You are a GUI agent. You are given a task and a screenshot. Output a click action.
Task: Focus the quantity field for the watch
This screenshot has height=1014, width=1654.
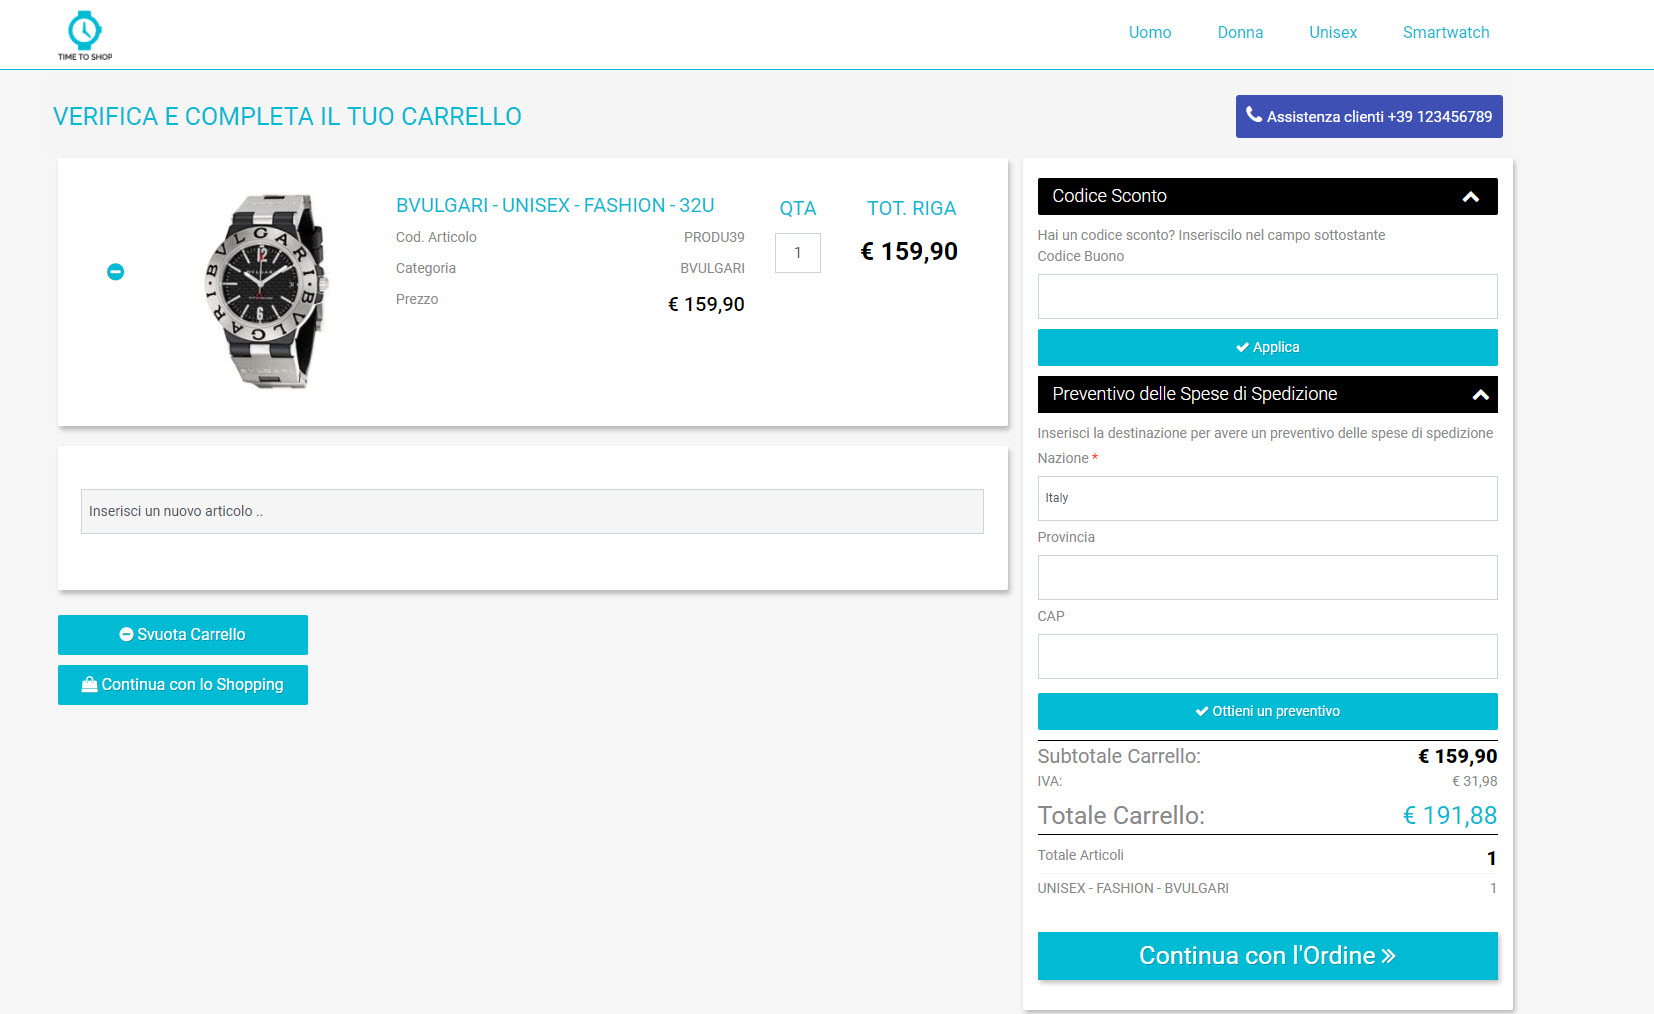pos(797,253)
